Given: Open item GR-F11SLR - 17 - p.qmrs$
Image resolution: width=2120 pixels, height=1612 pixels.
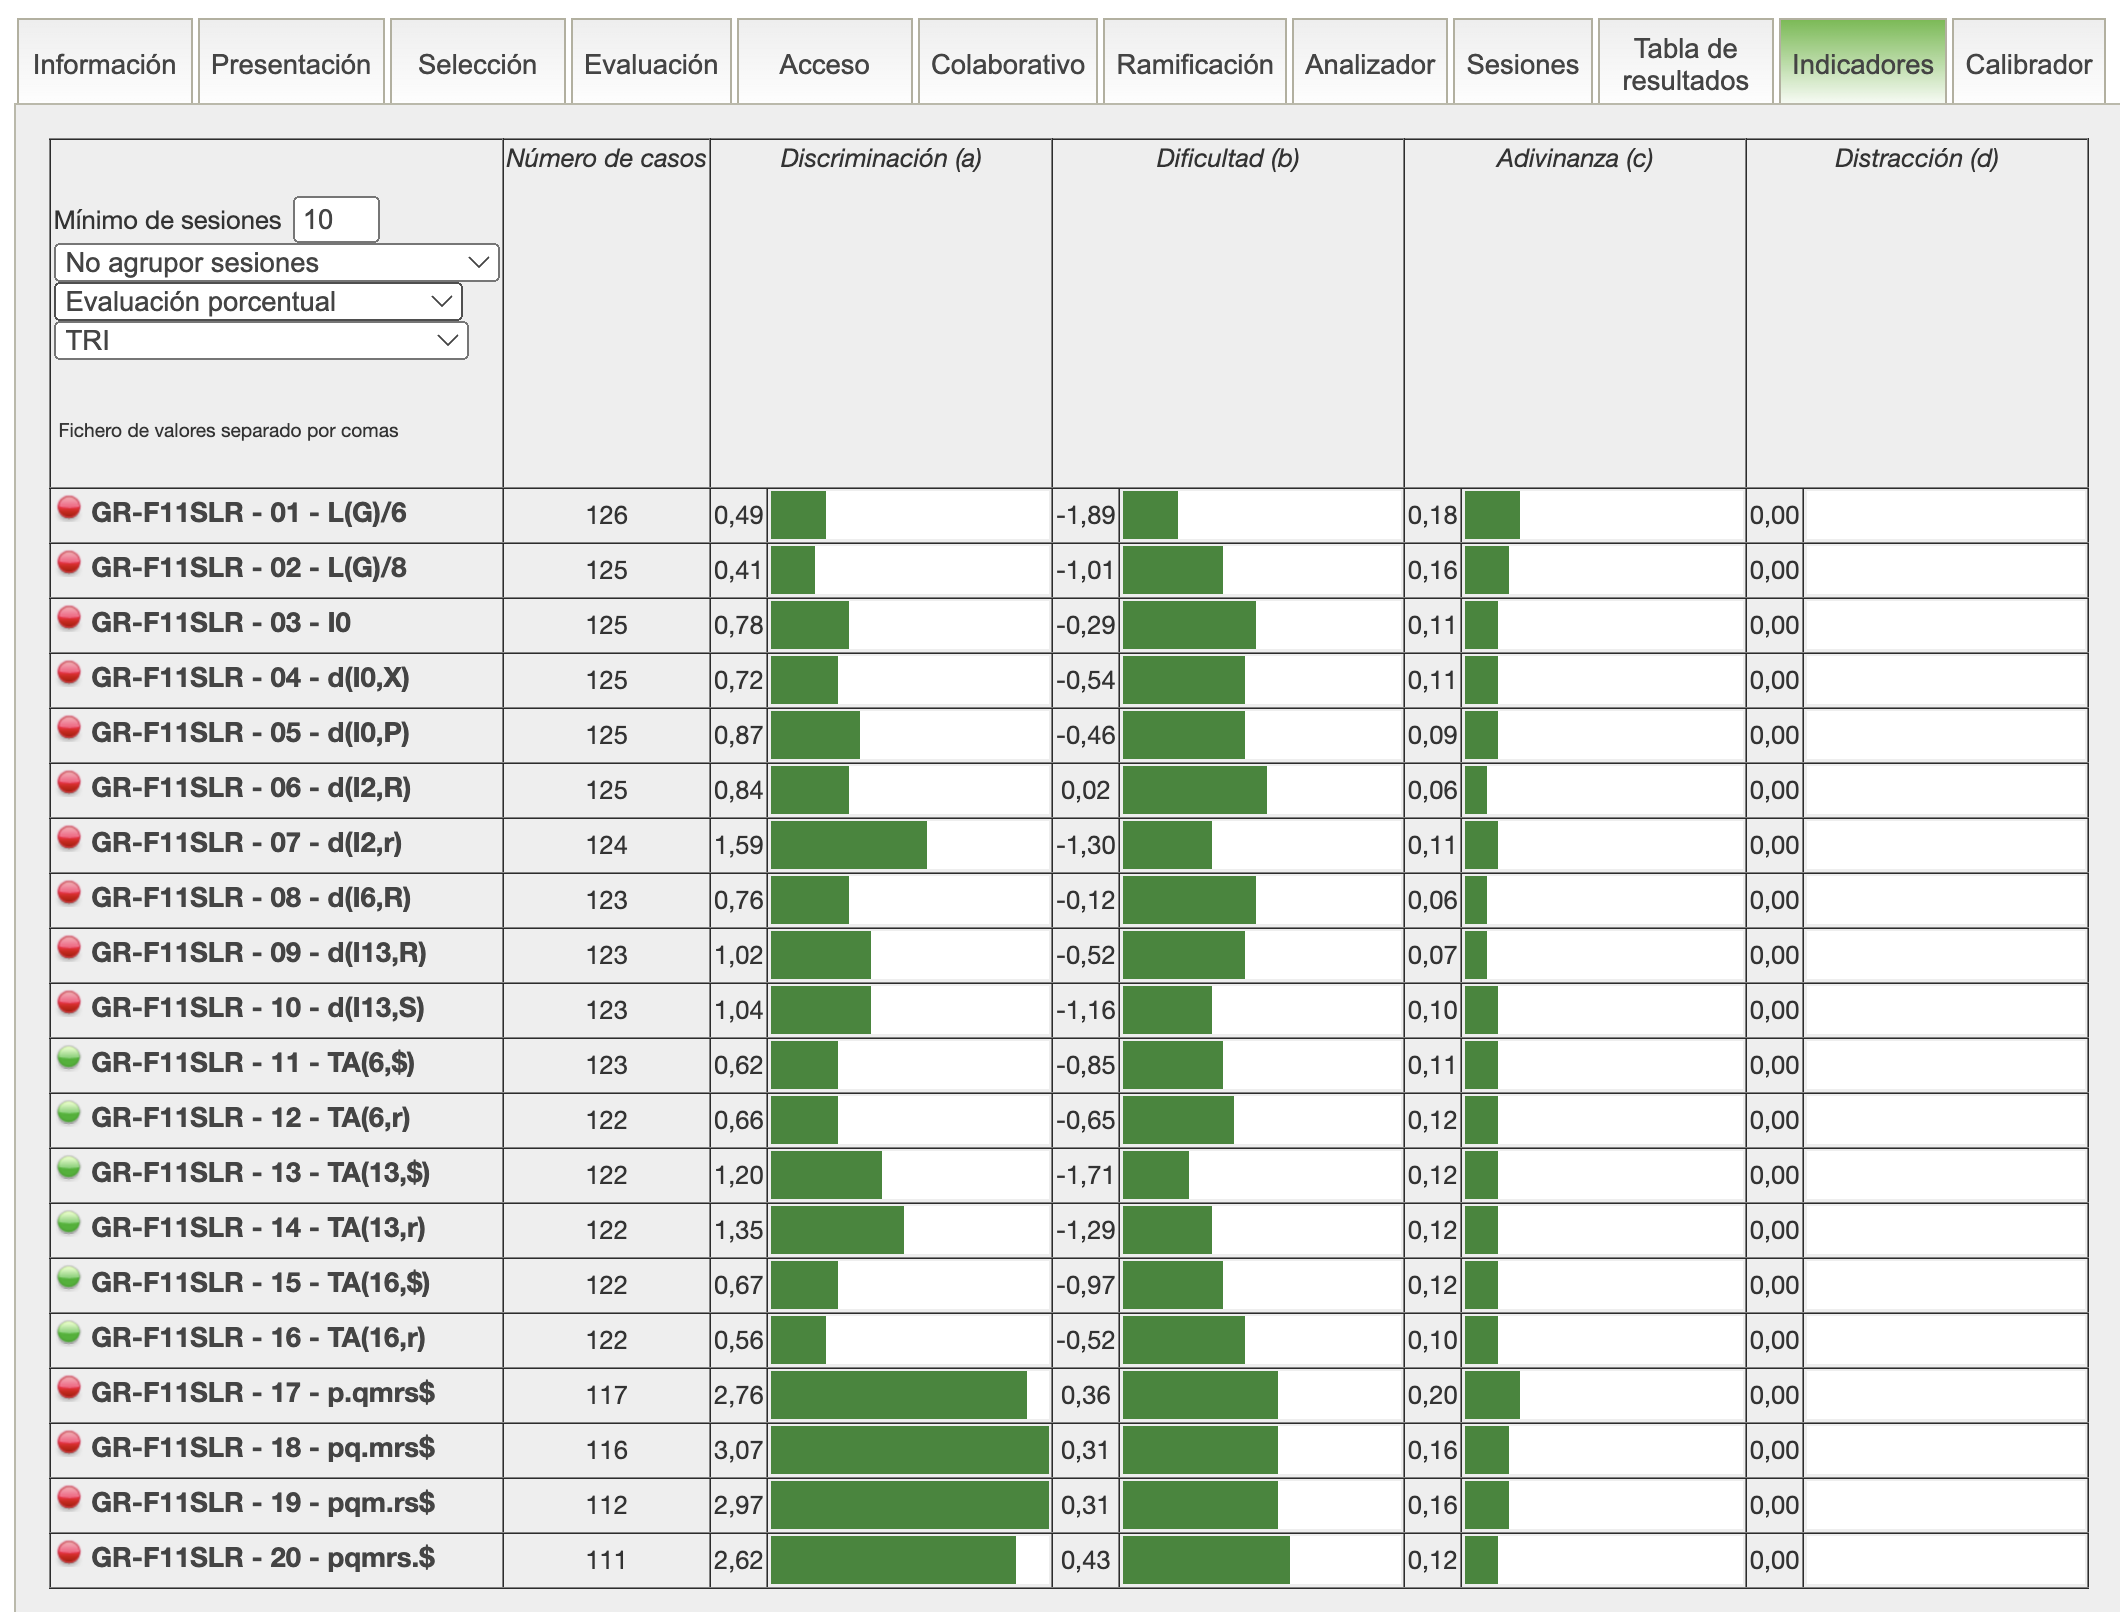Looking at the screenshot, I should [263, 1393].
